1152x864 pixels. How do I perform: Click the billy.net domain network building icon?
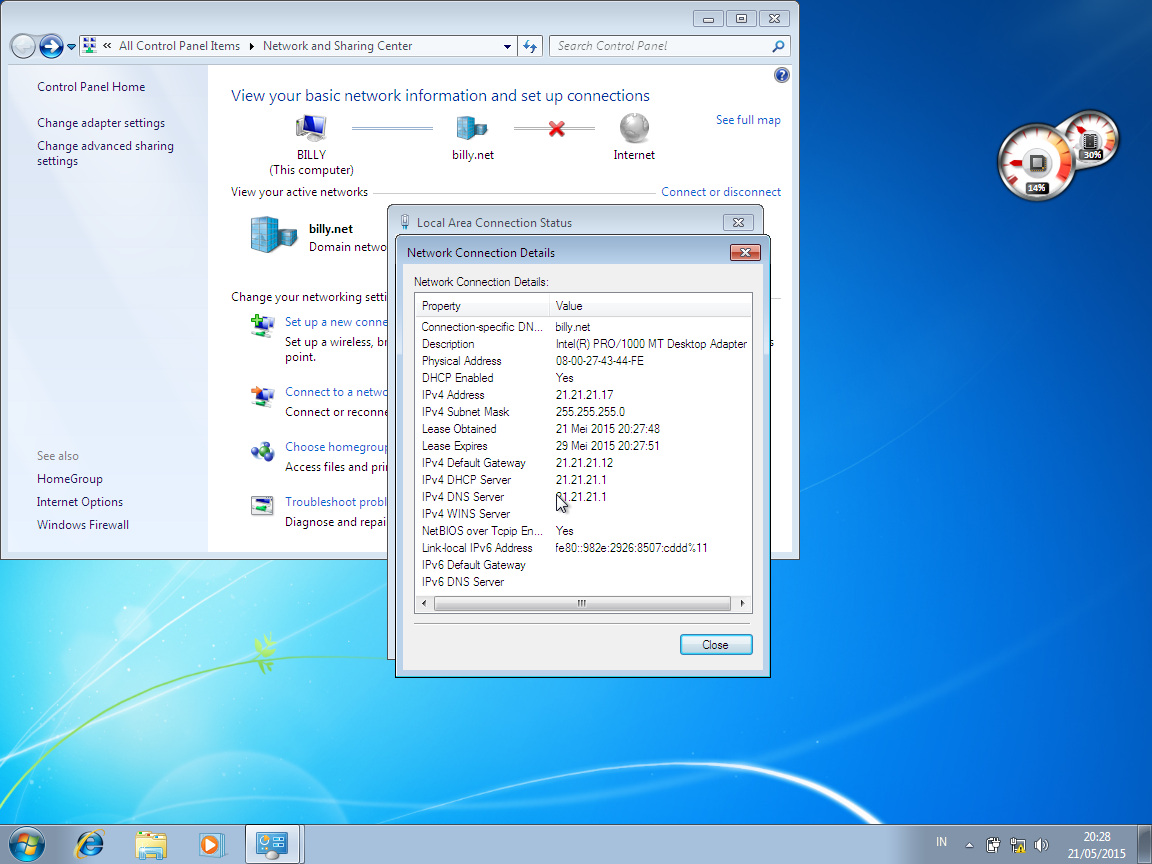point(273,234)
